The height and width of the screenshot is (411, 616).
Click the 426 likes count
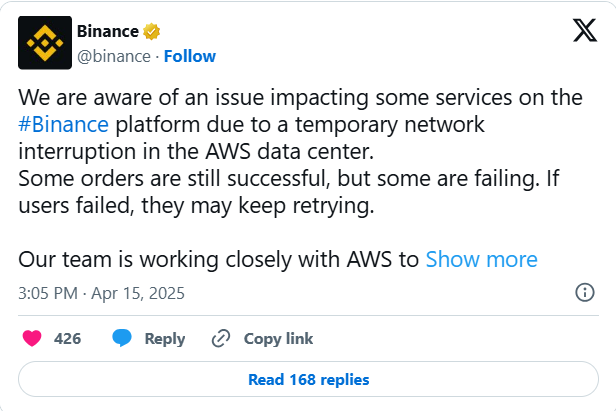point(67,339)
